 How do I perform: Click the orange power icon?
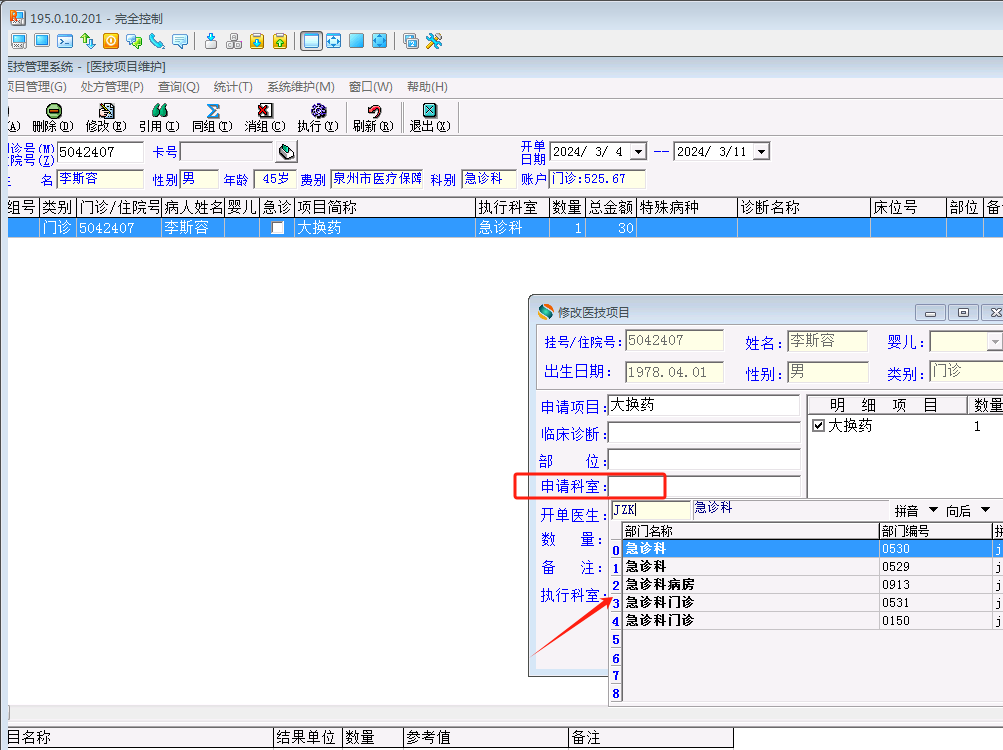pos(111,42)
